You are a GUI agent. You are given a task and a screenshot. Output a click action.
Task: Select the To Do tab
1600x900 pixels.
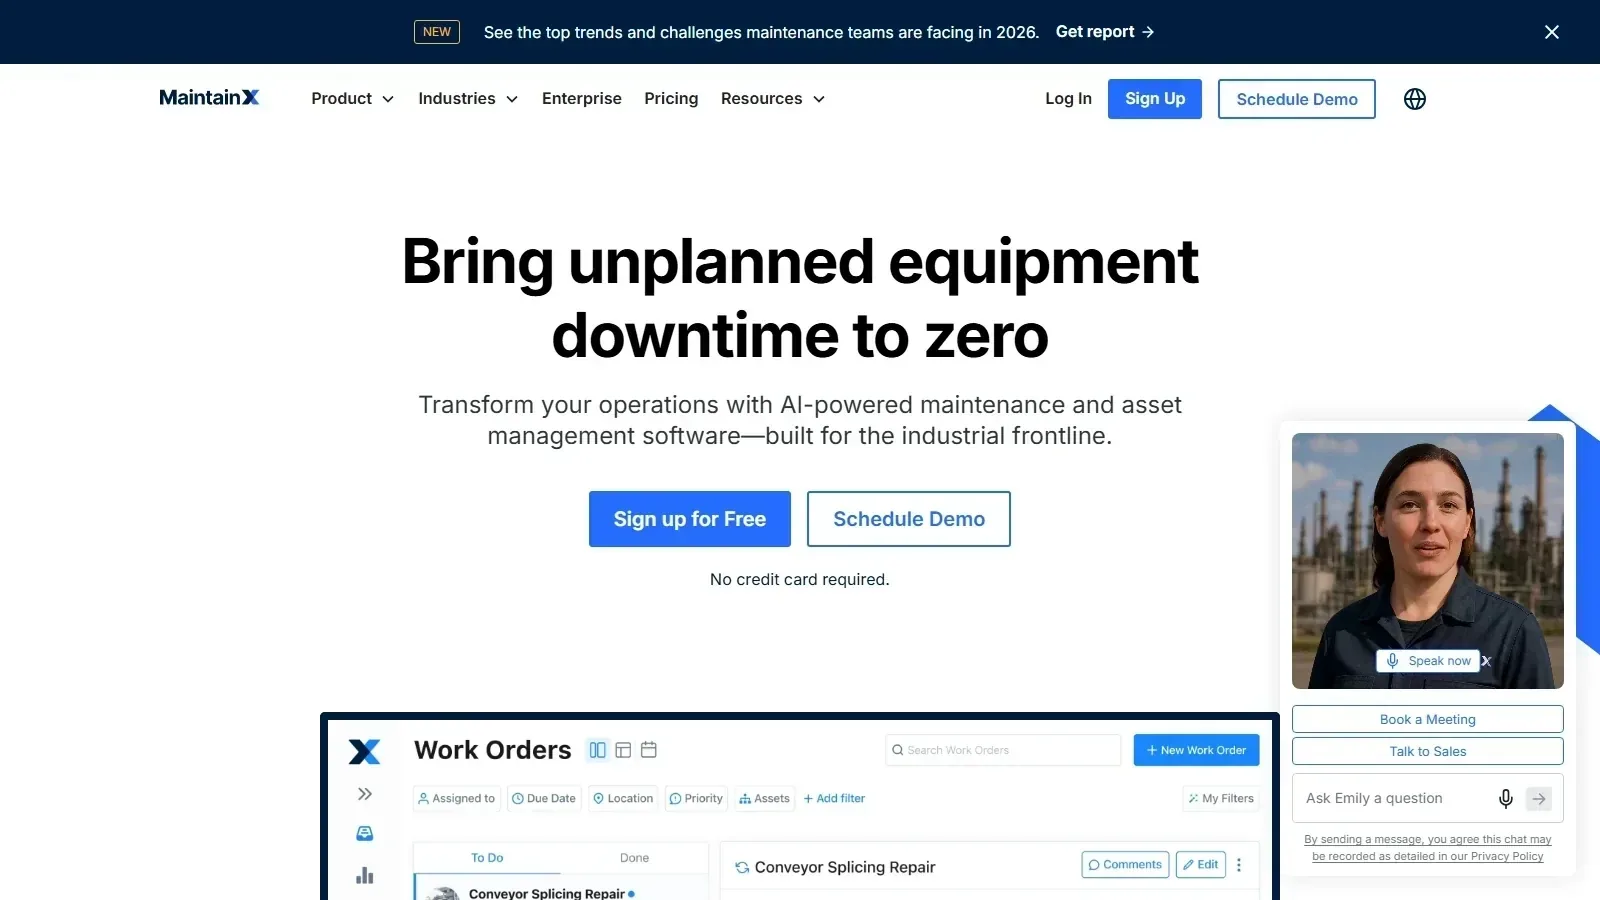(487, 858)
